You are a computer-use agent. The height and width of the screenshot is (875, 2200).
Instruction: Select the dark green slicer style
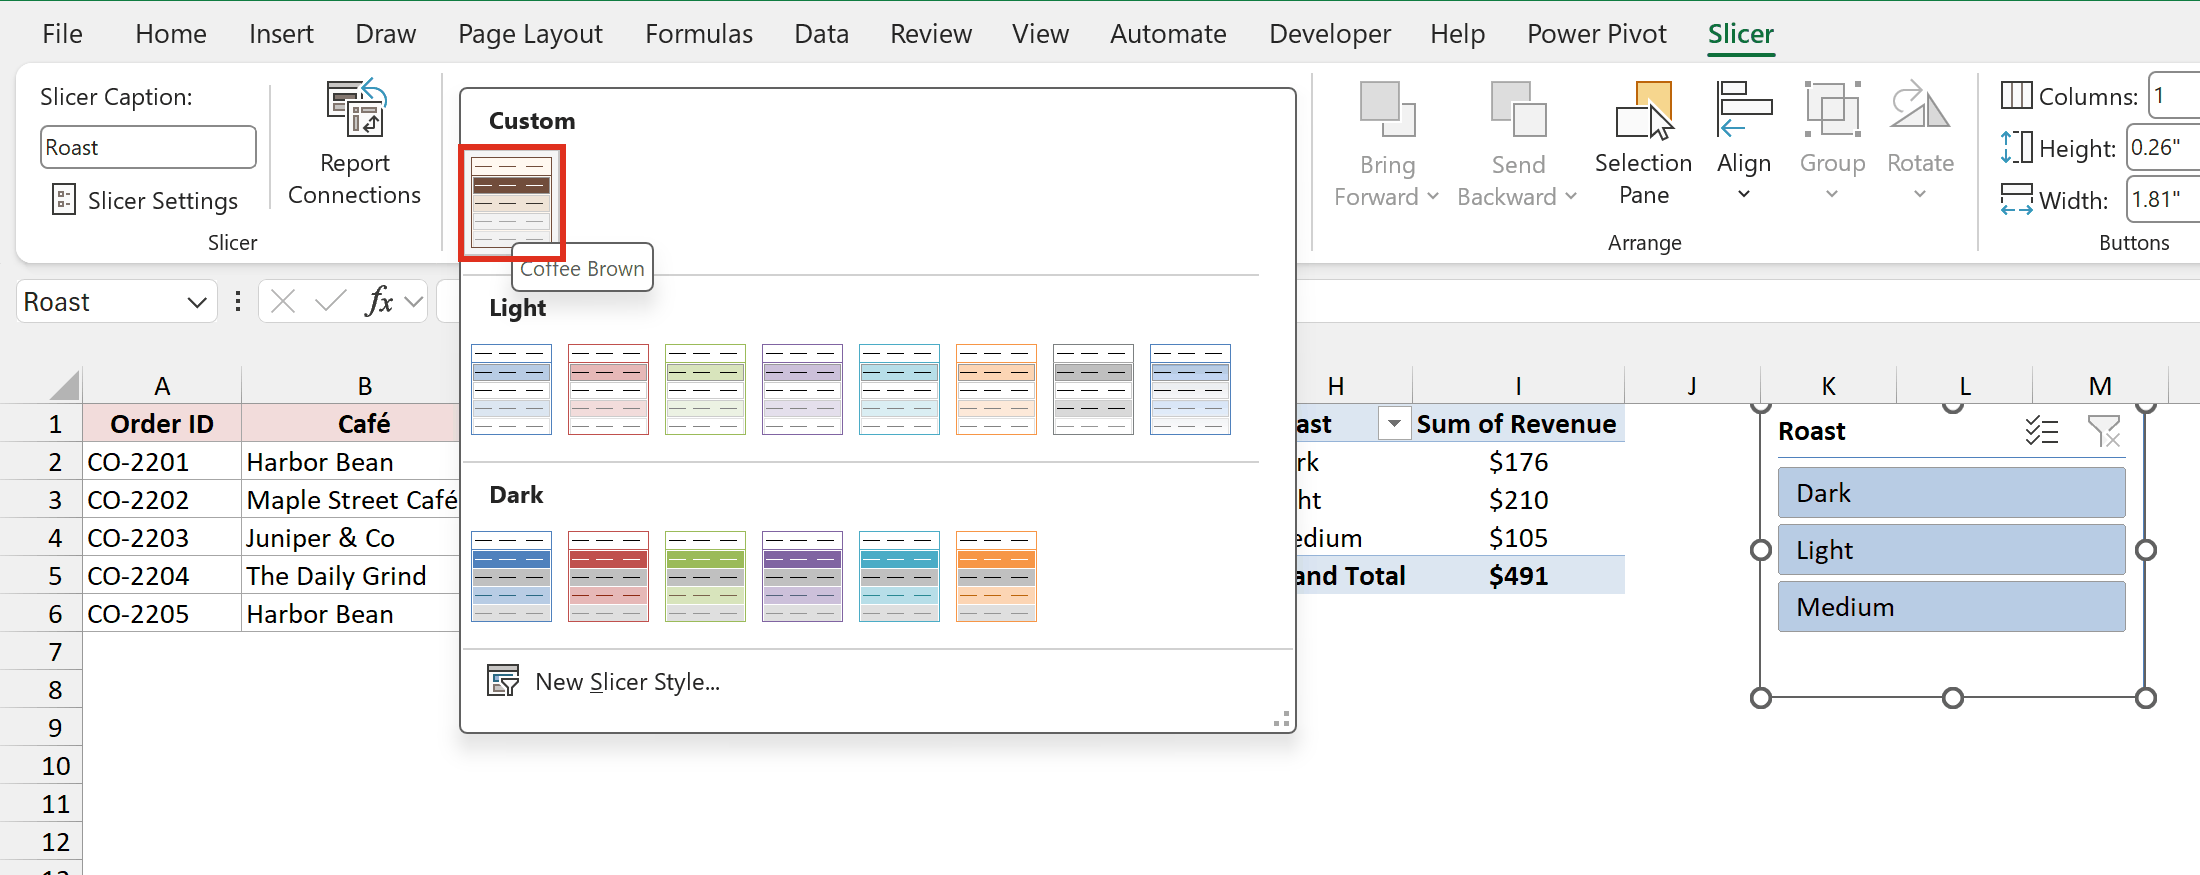[x=705, y=576]
